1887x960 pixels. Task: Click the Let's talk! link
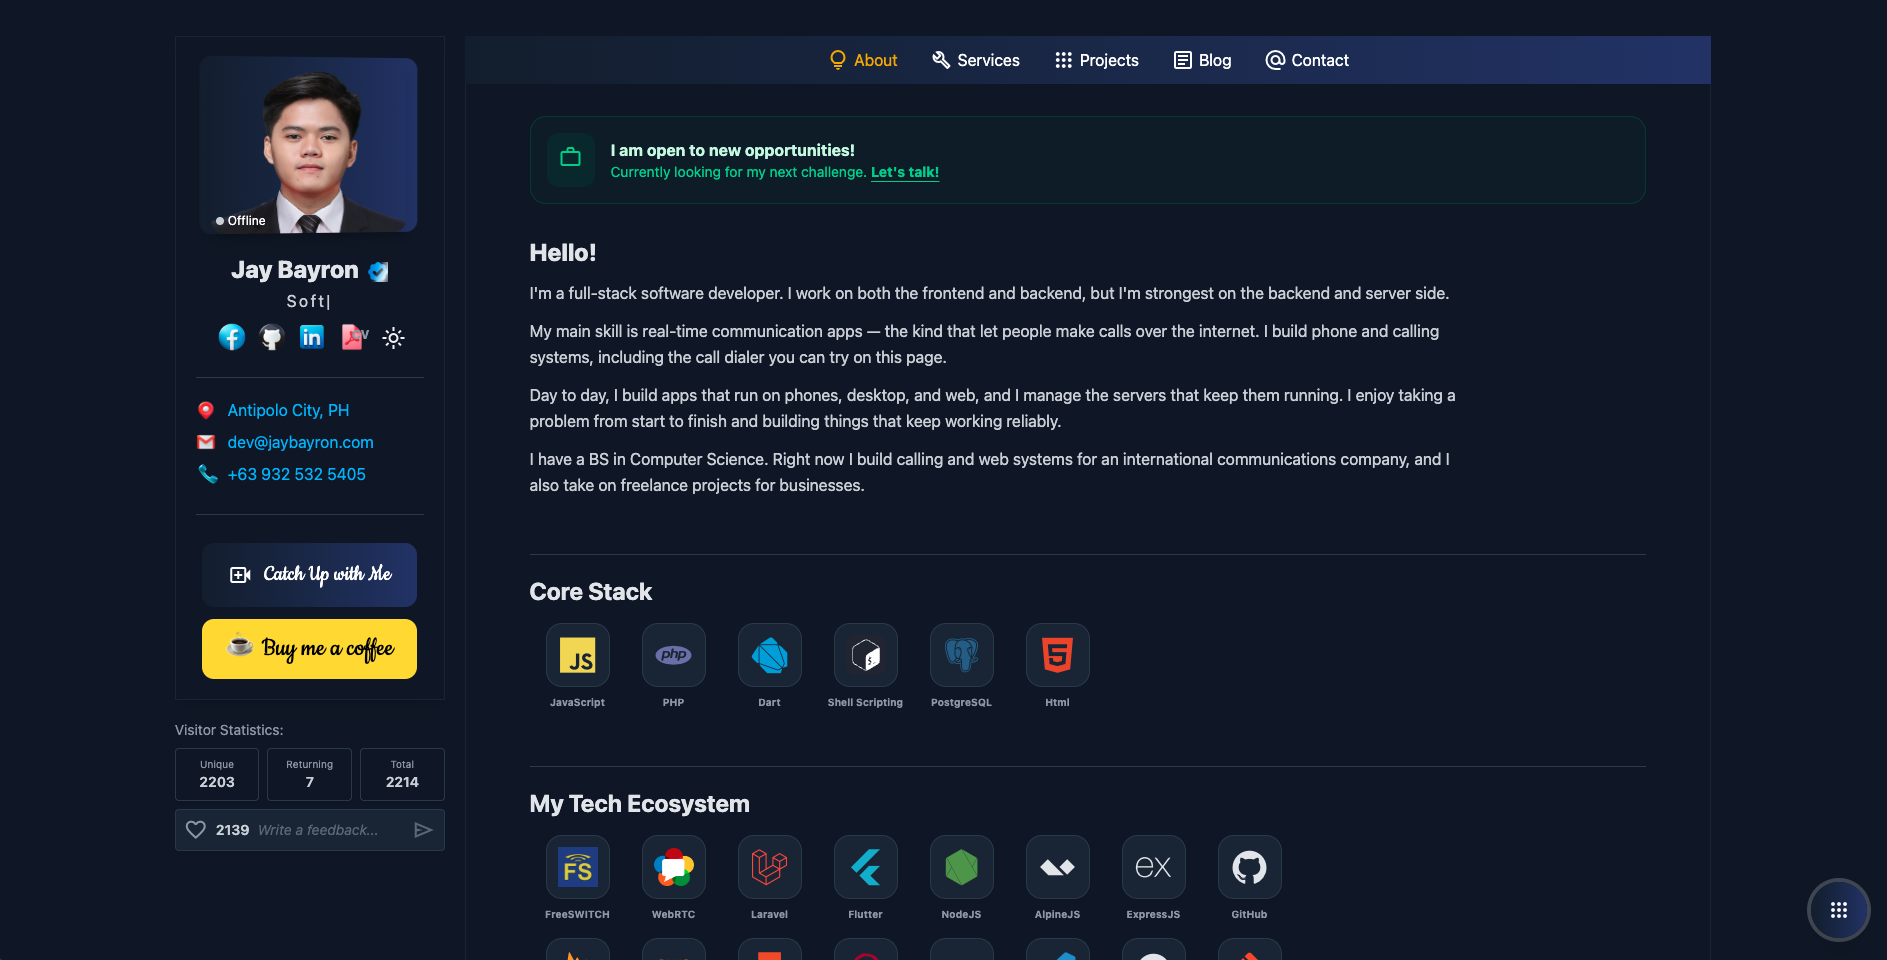pyautogui.click(x=905, y=172)
